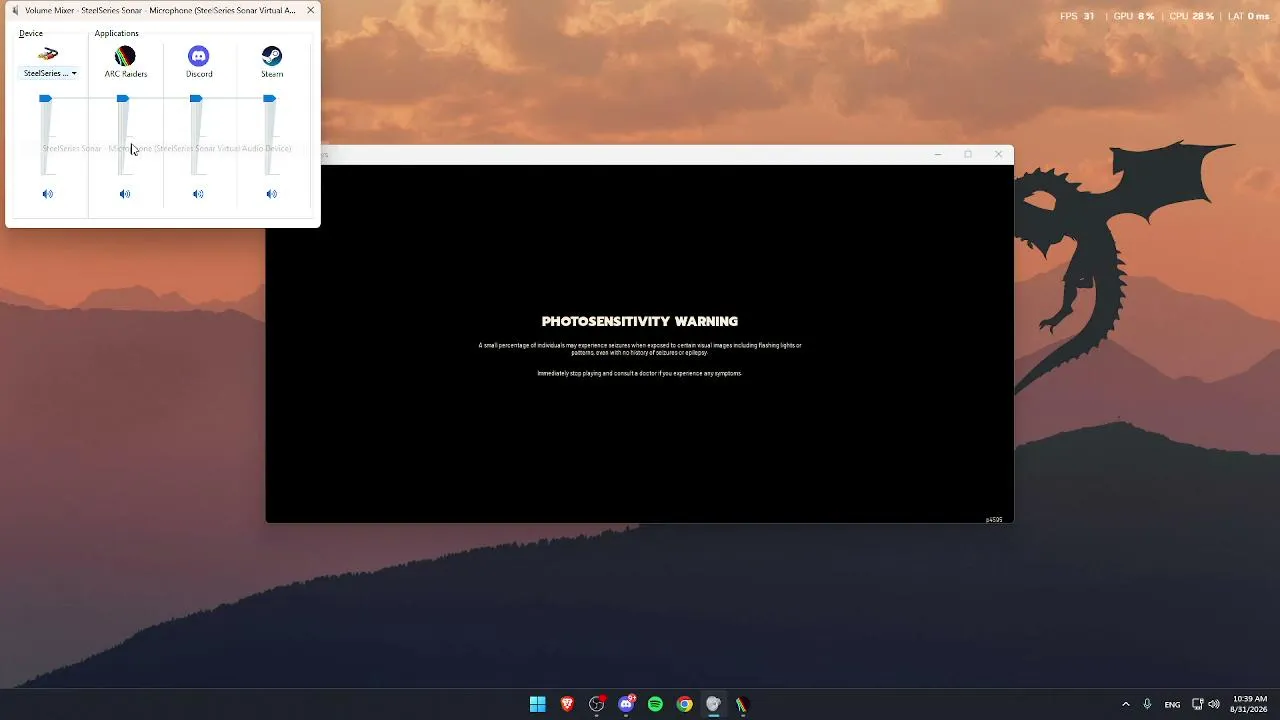Click the "PHOTOSENSITIVITY WARNING" heading in game window
This screenshot has height=720, width=1280.
coord(640,321)
